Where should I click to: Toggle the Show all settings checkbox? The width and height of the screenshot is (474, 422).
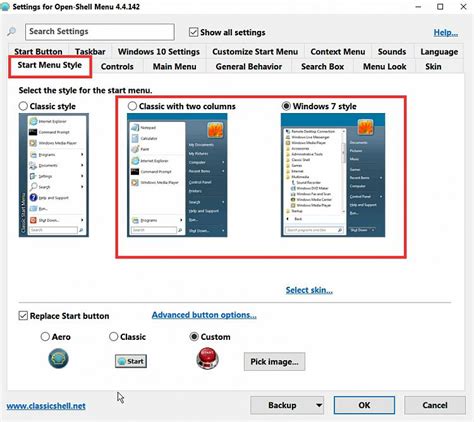pos(193,32)
